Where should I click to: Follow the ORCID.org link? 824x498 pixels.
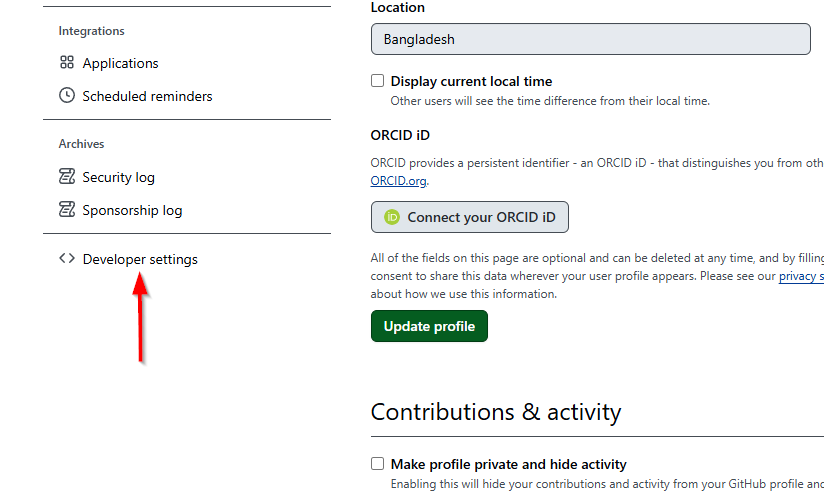(x=398, y=181)
